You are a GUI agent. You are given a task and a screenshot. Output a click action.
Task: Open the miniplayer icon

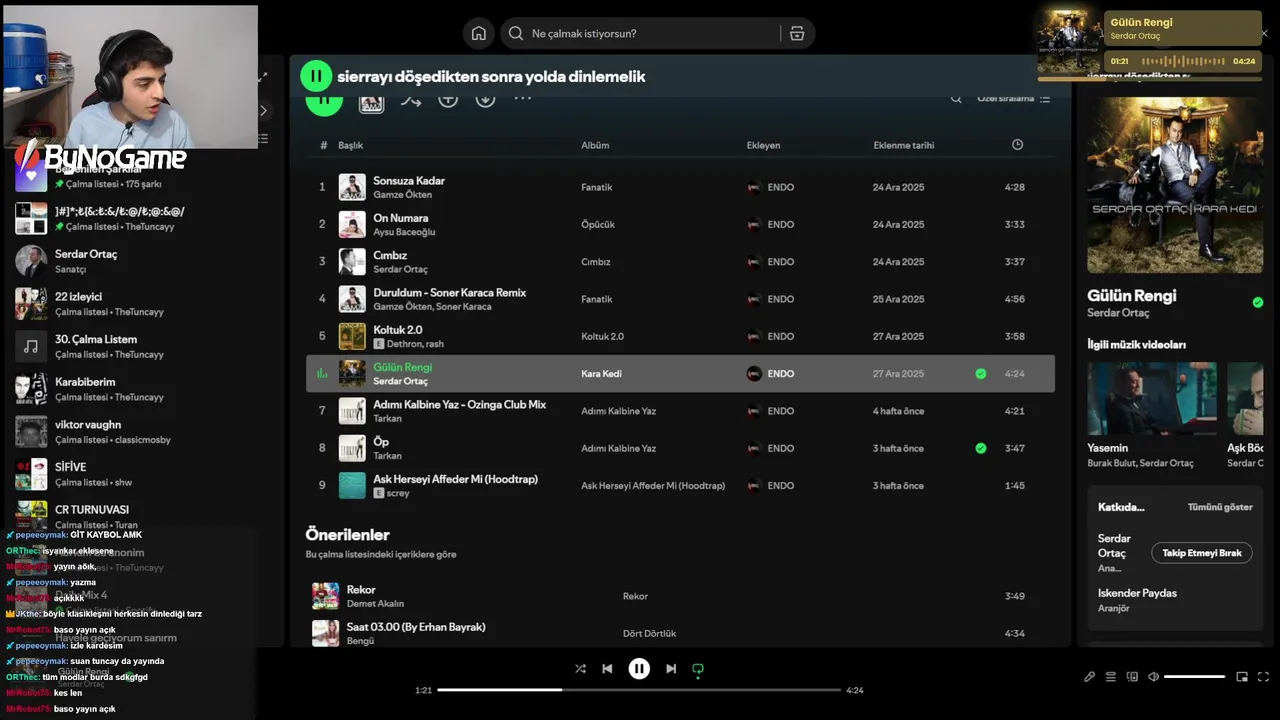click(1242, 677)
